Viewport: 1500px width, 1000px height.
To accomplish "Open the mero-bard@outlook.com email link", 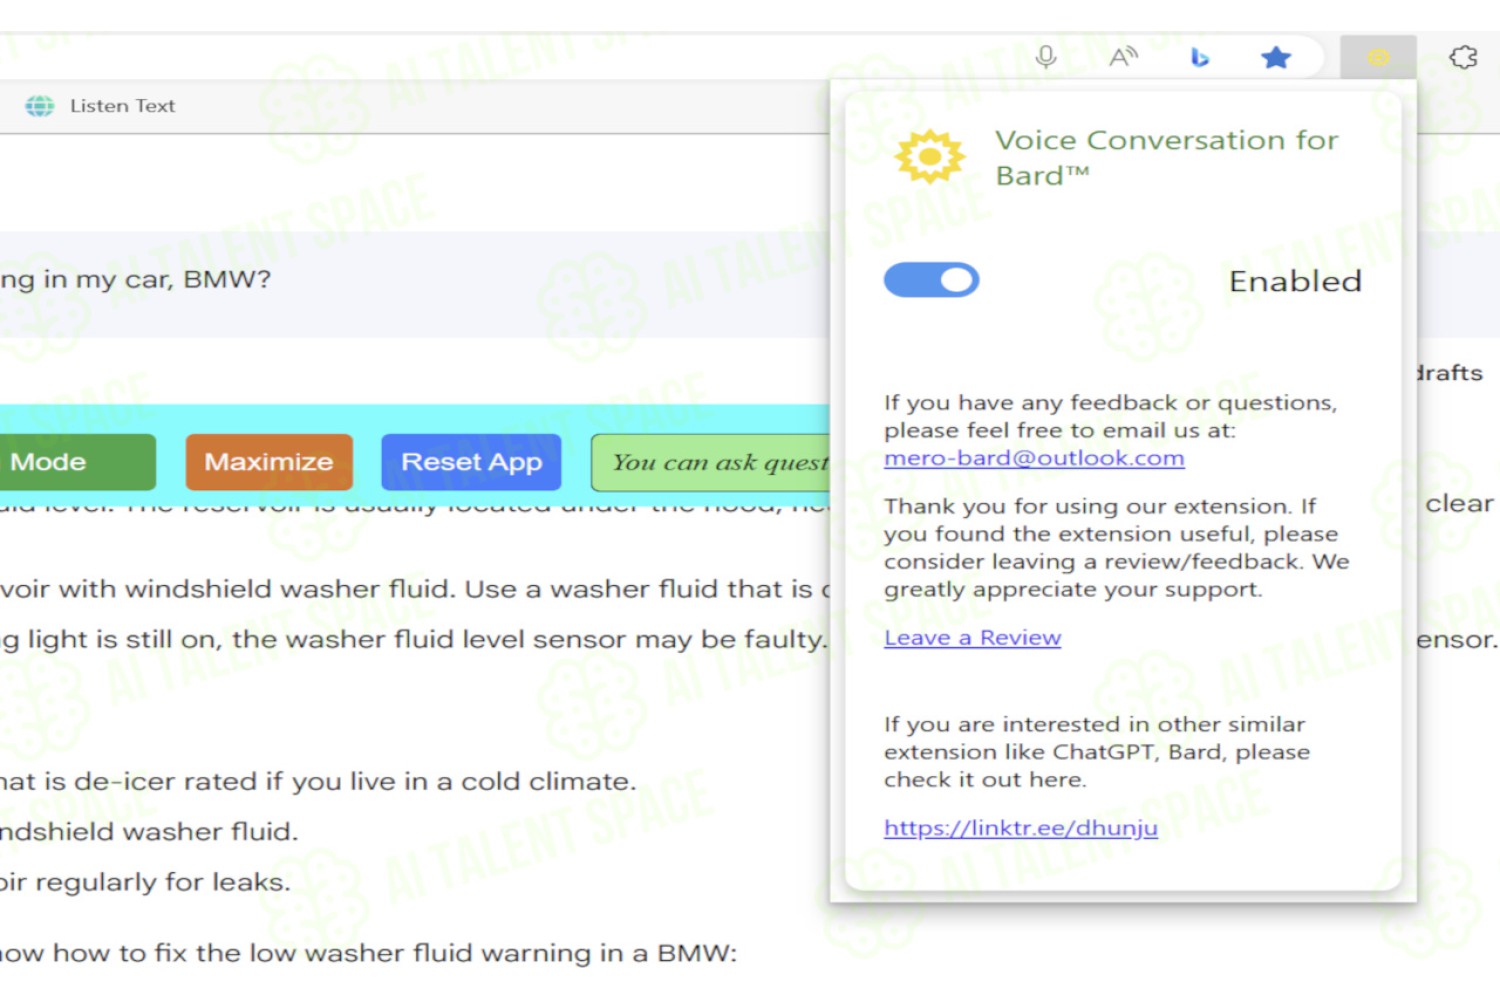I will coord(1034,458).
